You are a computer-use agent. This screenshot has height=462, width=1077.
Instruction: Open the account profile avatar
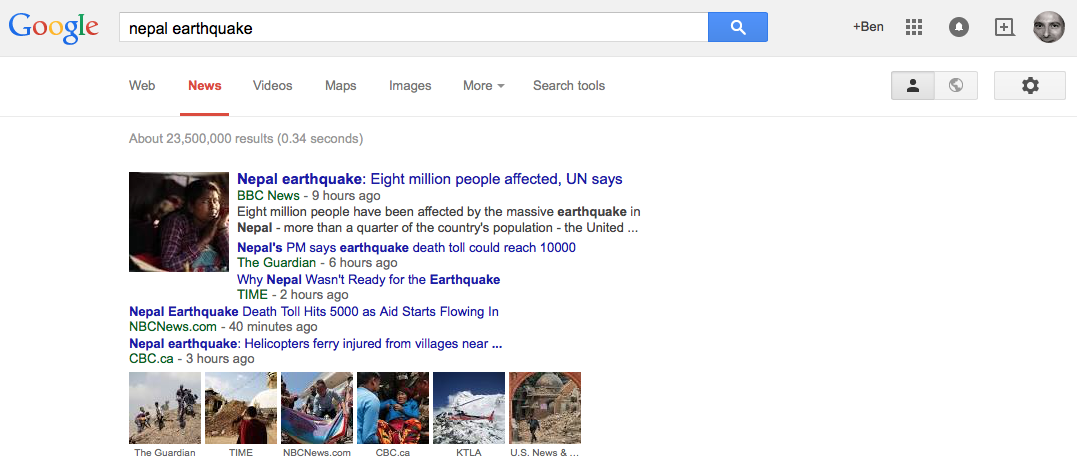click(1048, 28)
